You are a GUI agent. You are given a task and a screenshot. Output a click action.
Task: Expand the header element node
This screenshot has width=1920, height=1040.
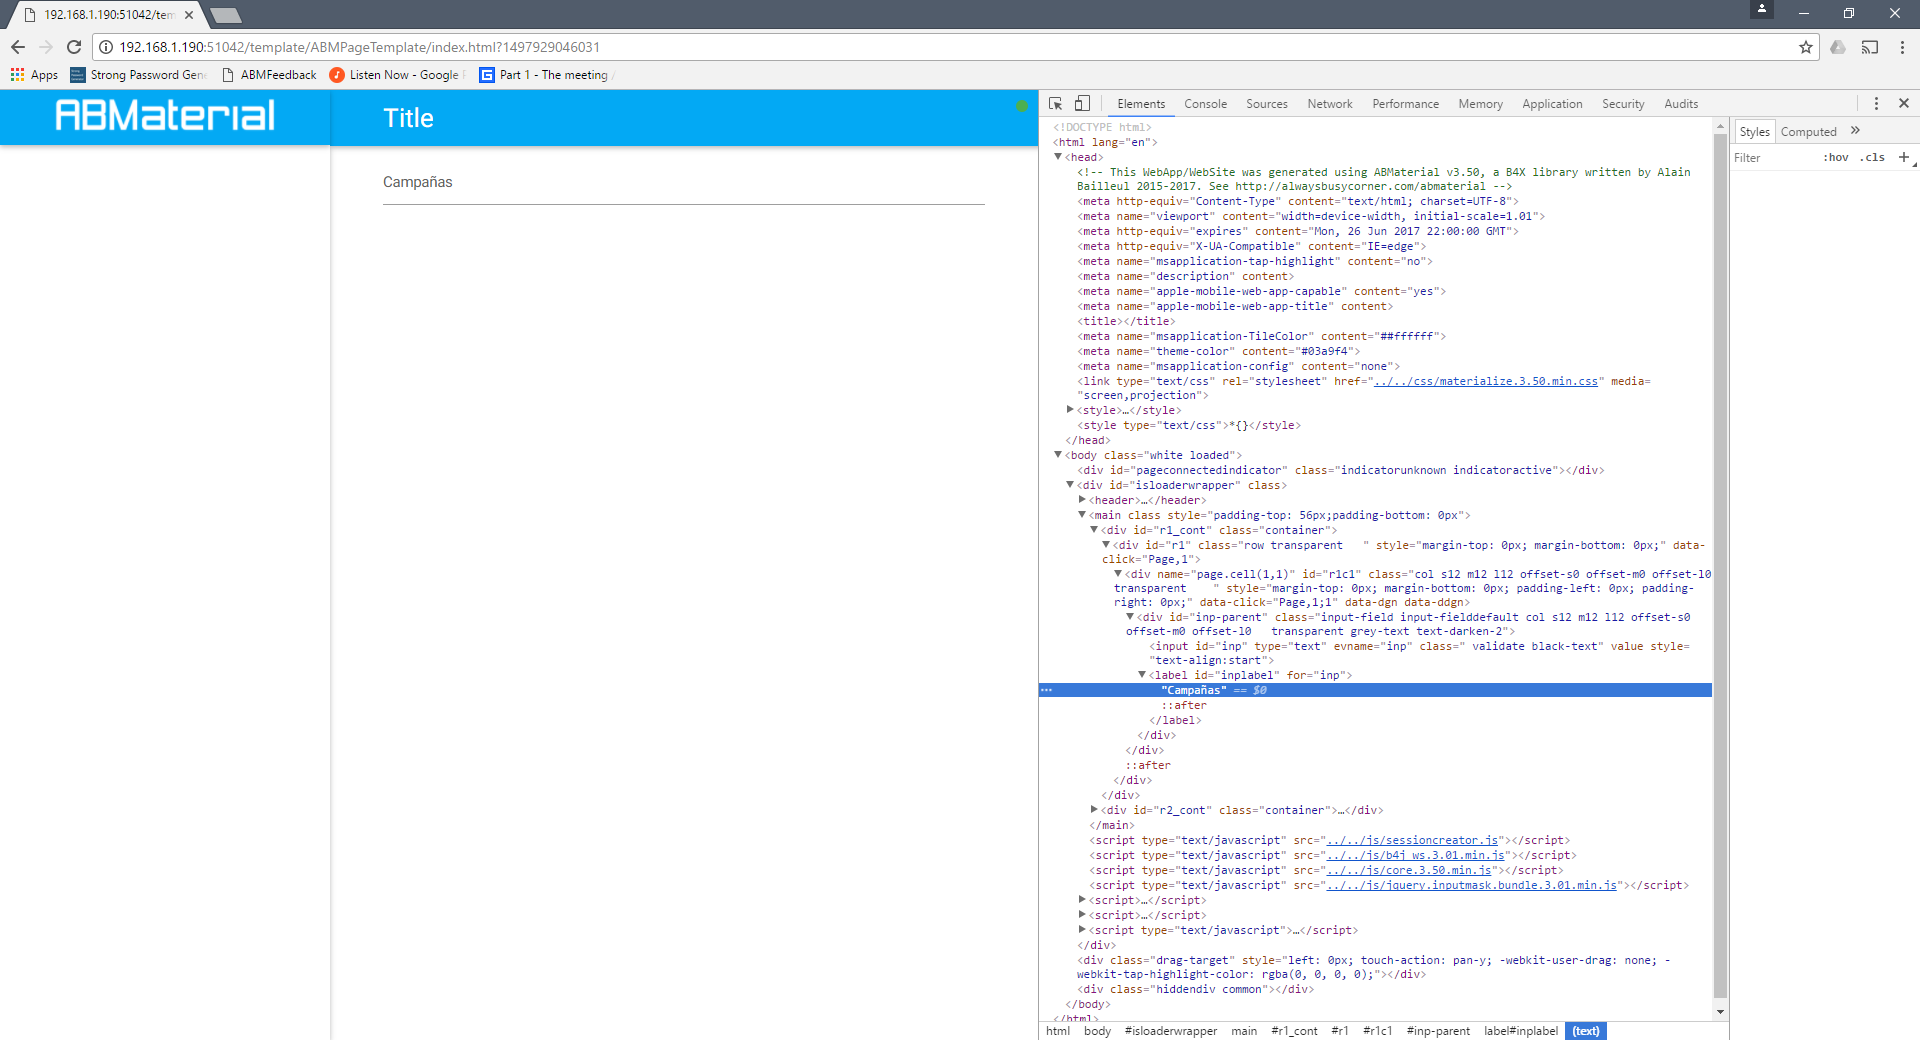1082,500
